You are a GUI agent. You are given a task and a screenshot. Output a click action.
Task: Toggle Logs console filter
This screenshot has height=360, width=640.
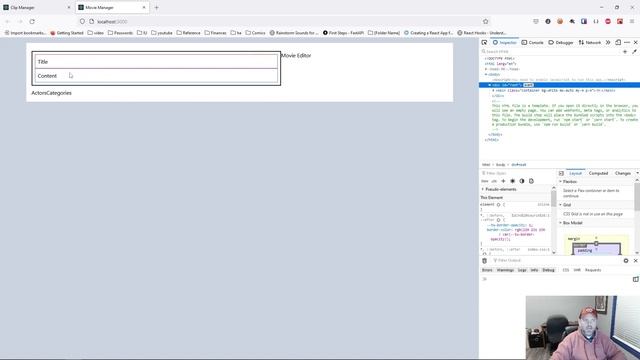click(522, 270)
